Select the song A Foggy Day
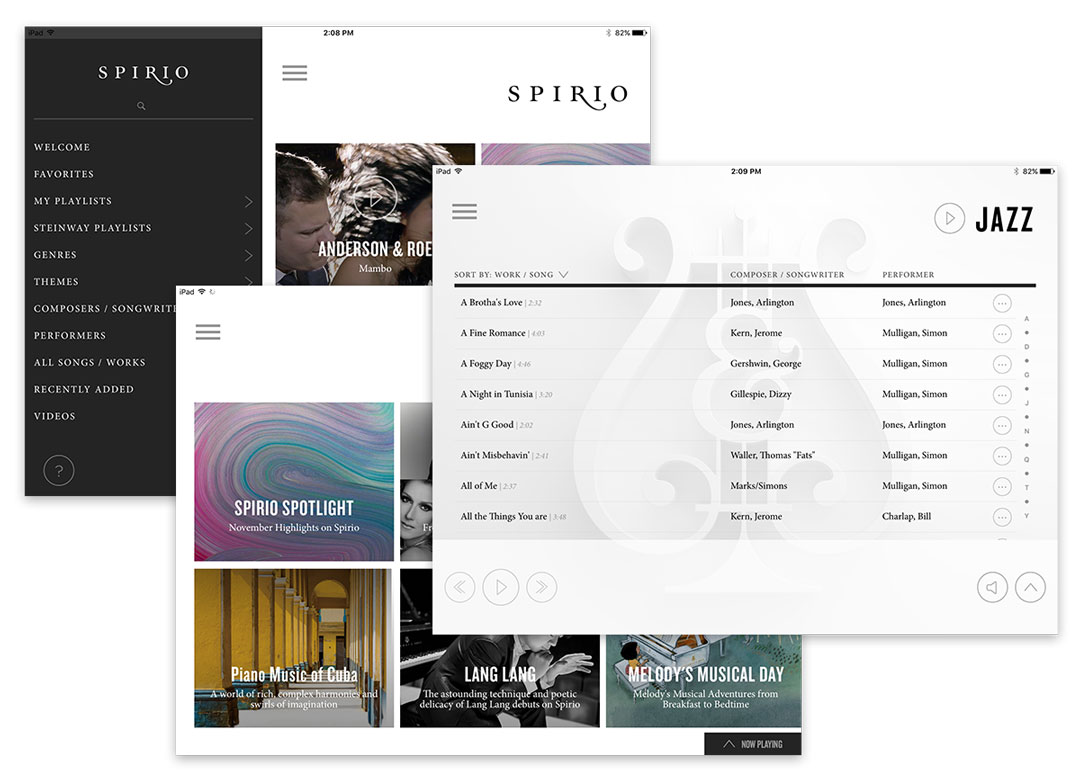The image size is (1080, 779). (486, 364)
